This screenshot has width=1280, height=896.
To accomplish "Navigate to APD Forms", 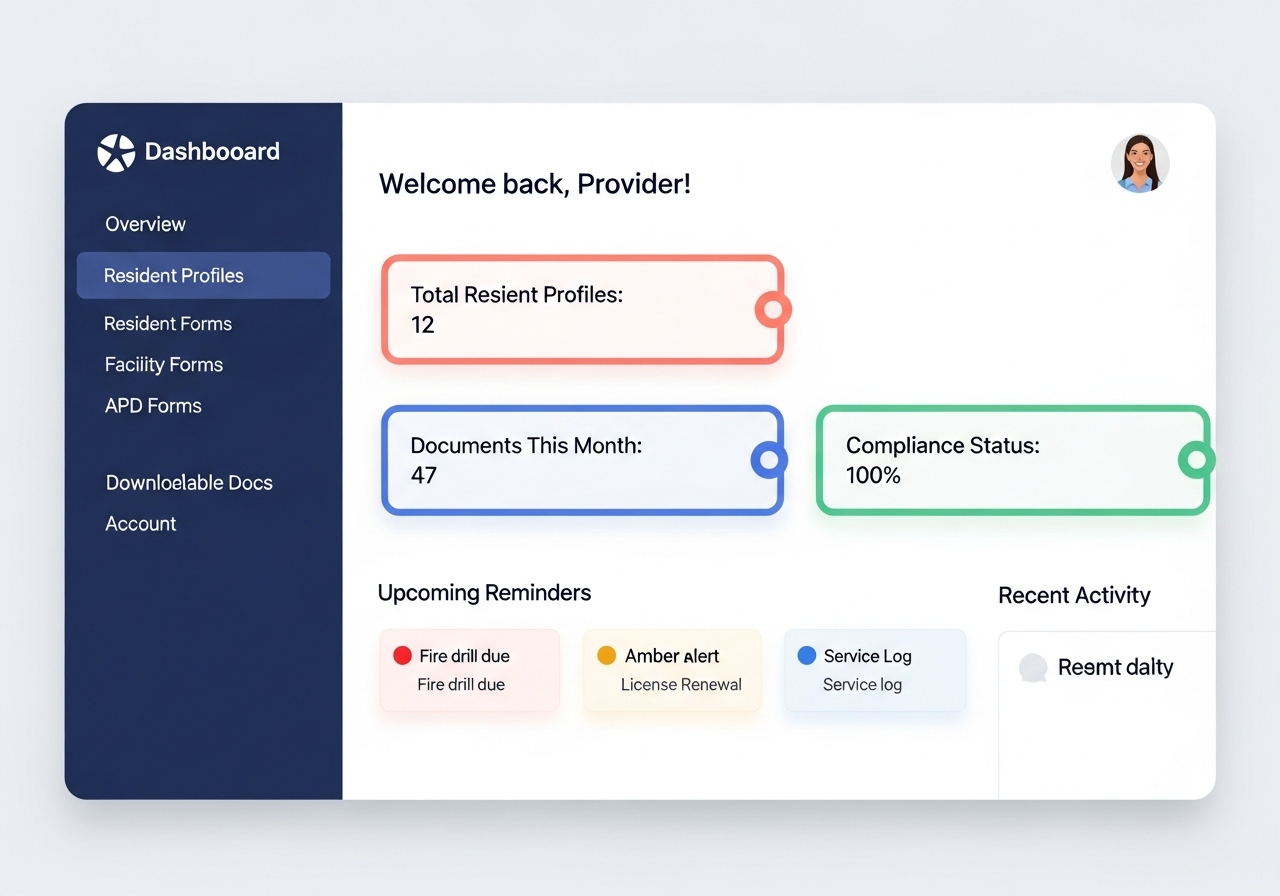I will (x=153, y=406).
